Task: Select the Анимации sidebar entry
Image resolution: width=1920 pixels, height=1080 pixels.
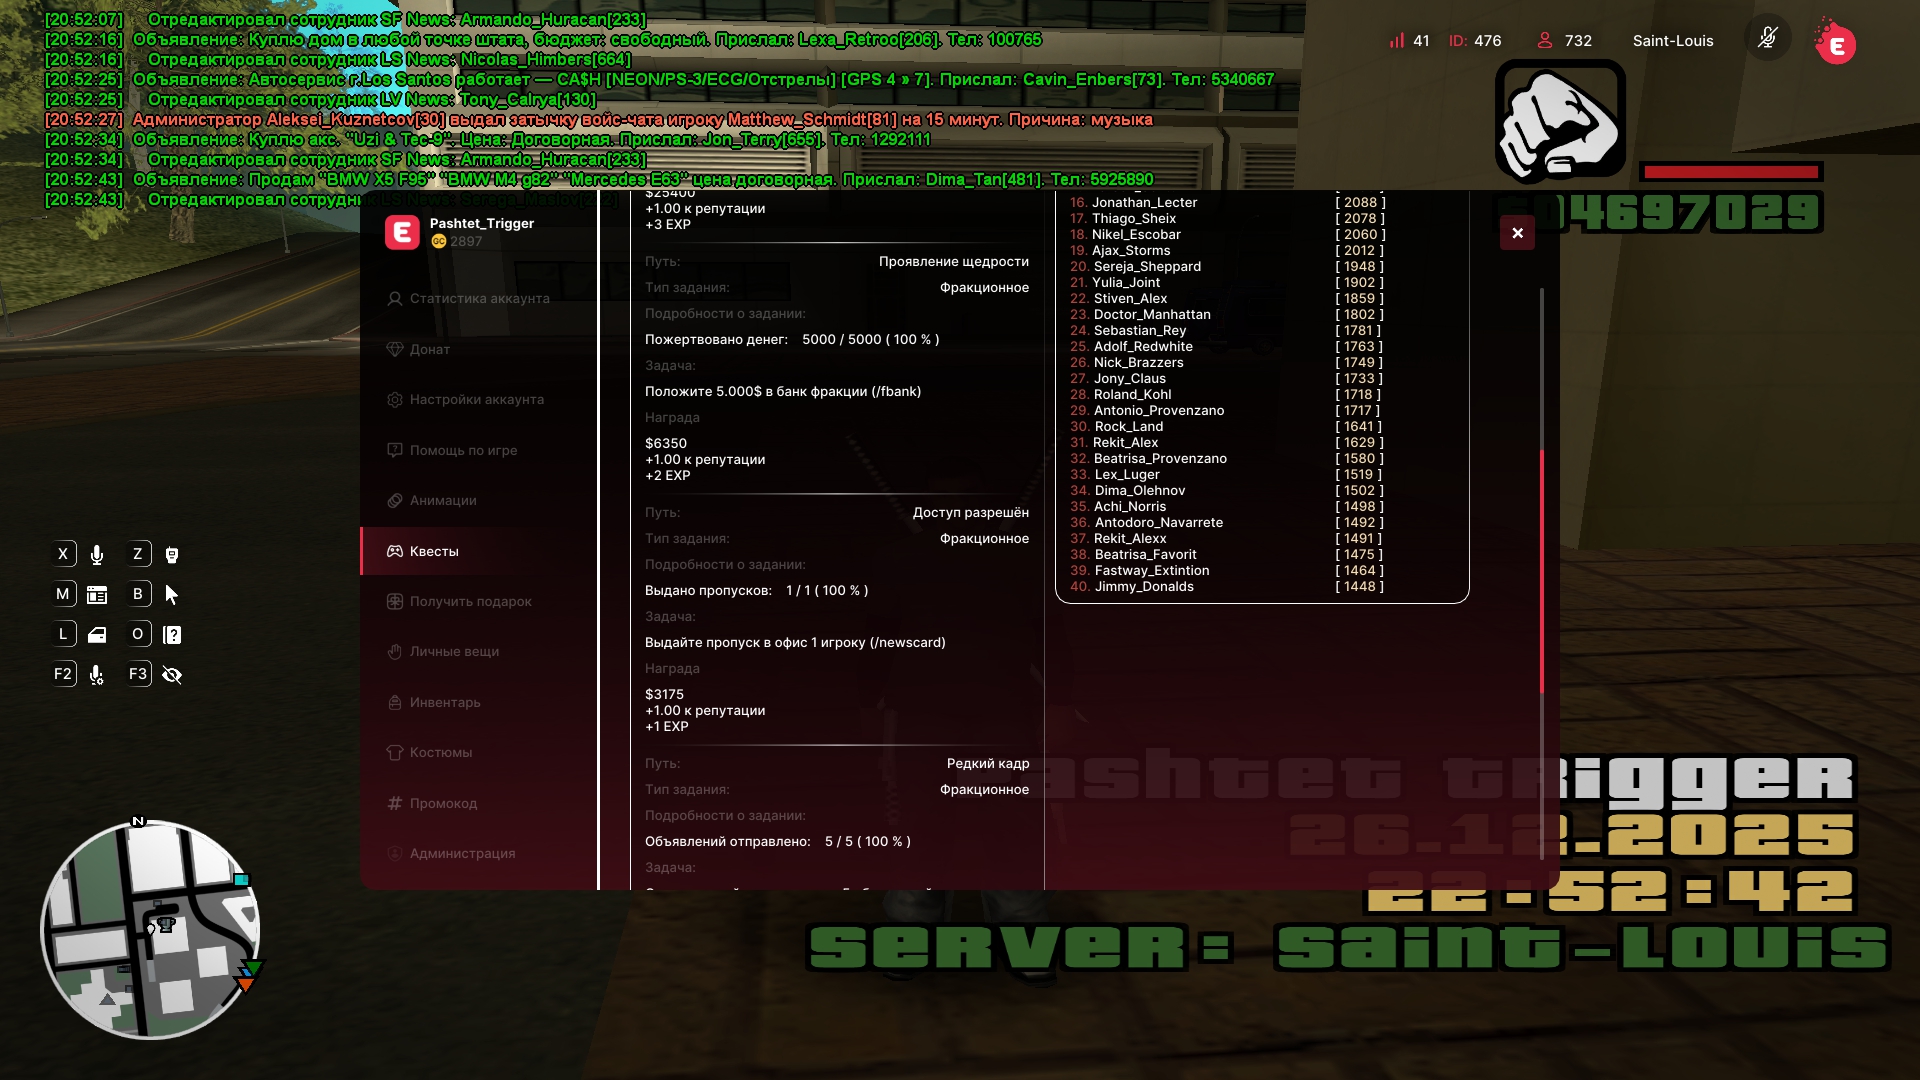Action: [442, 500]
